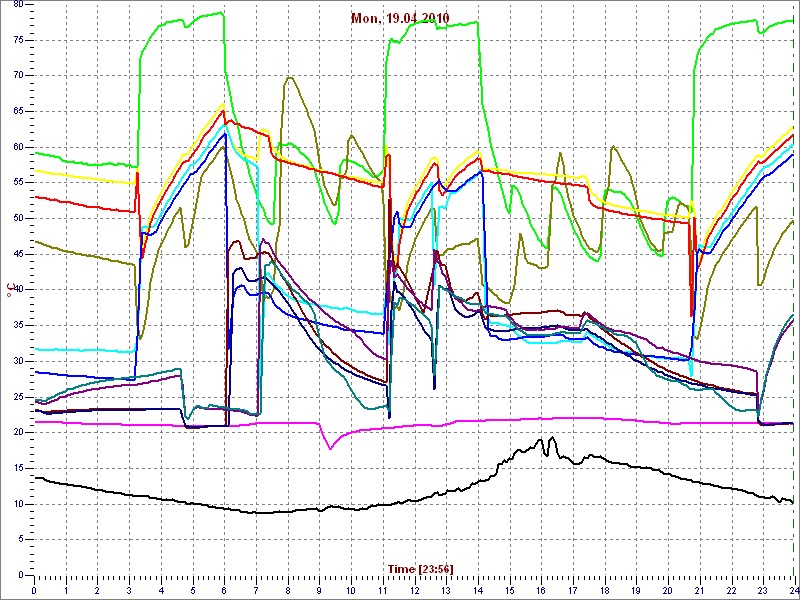Select the 0 label on temperature axis

(x=20, y=575)
